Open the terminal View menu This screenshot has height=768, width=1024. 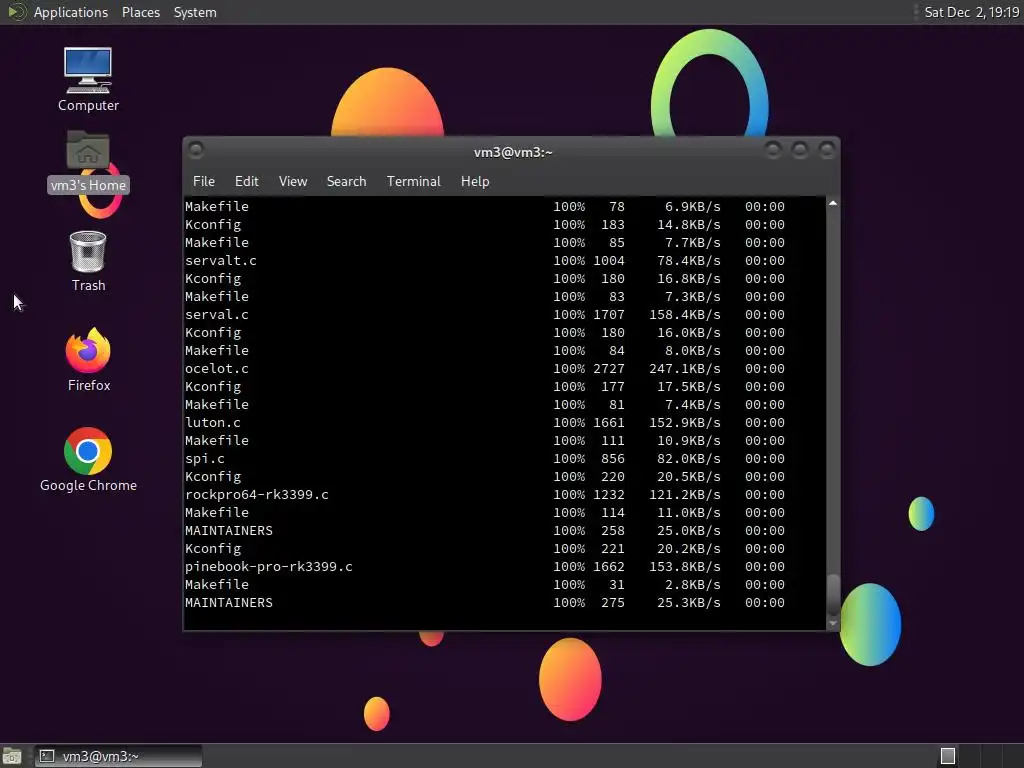coord(293,182)
